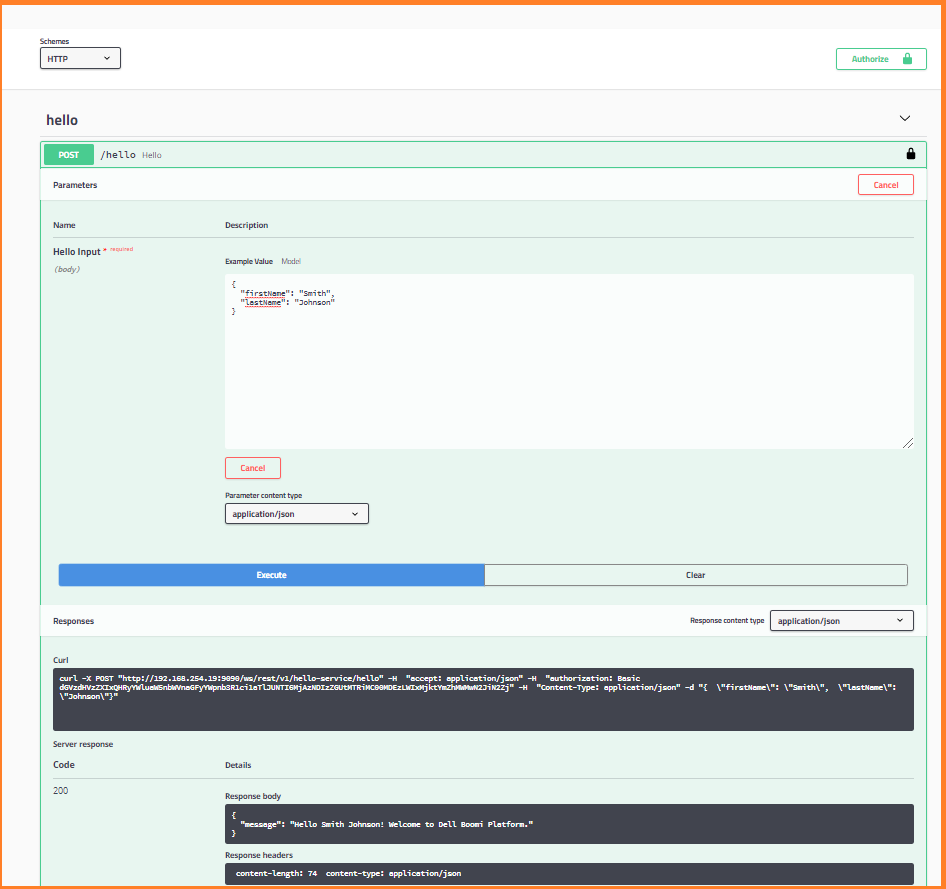Screen dimensions: 946x889
Task: Switch to the Example Value tab
Action: [249, 261]
